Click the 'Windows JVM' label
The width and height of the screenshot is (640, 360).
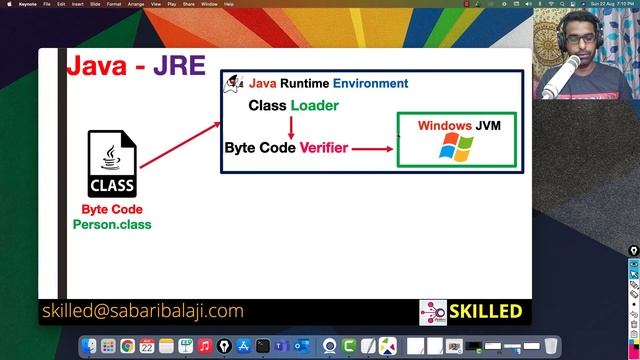(459, 125)
